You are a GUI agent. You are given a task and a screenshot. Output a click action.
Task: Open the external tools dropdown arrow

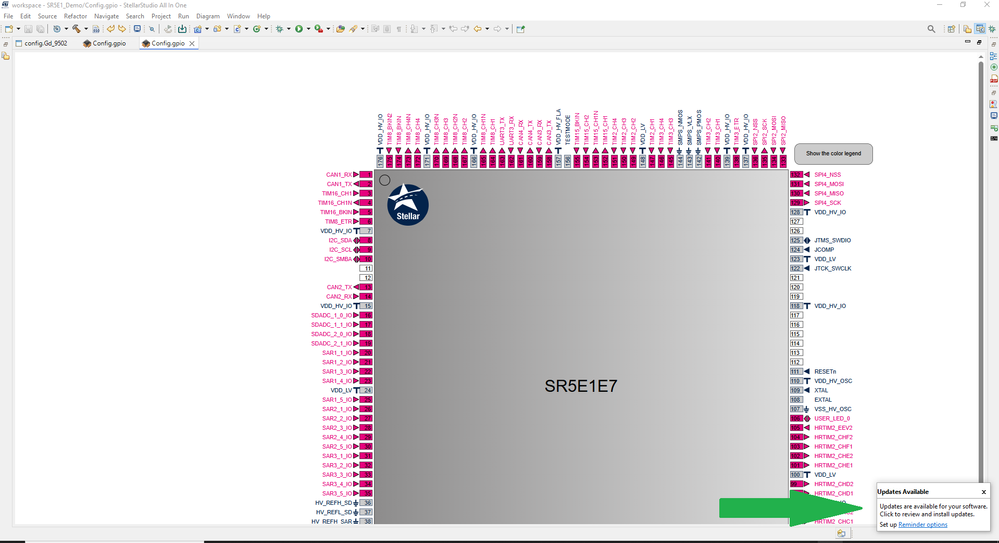(x=328, y=29)
